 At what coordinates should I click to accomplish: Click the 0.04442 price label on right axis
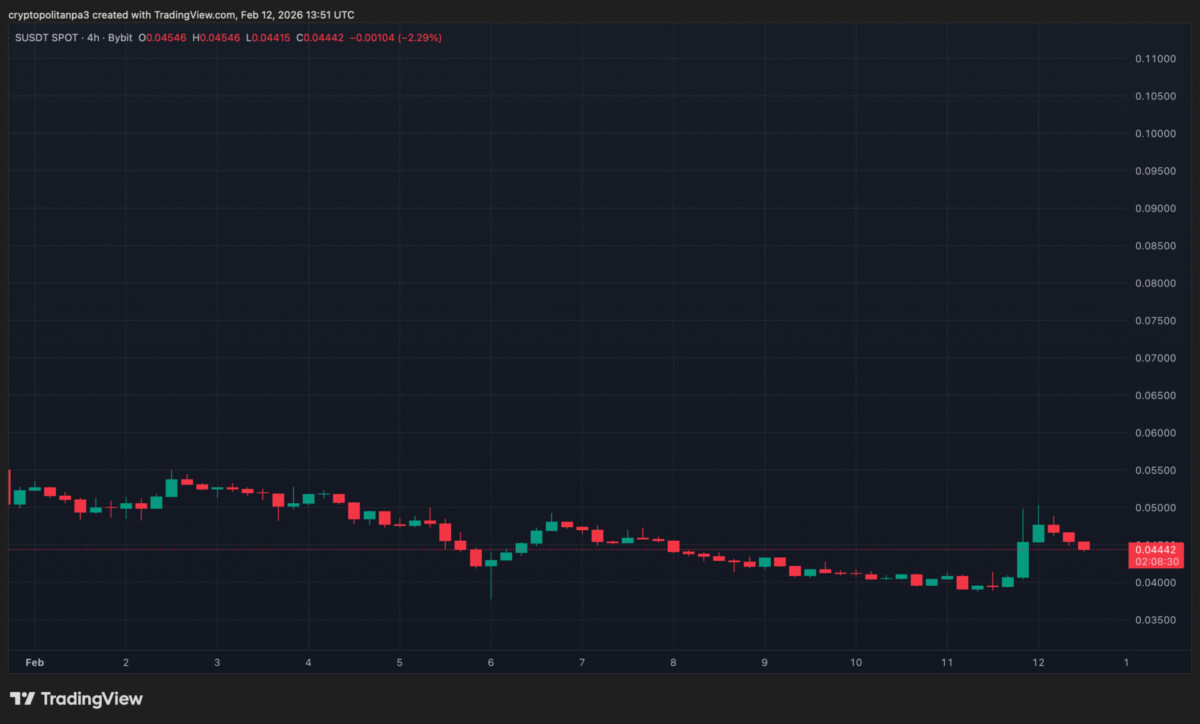1157,549
